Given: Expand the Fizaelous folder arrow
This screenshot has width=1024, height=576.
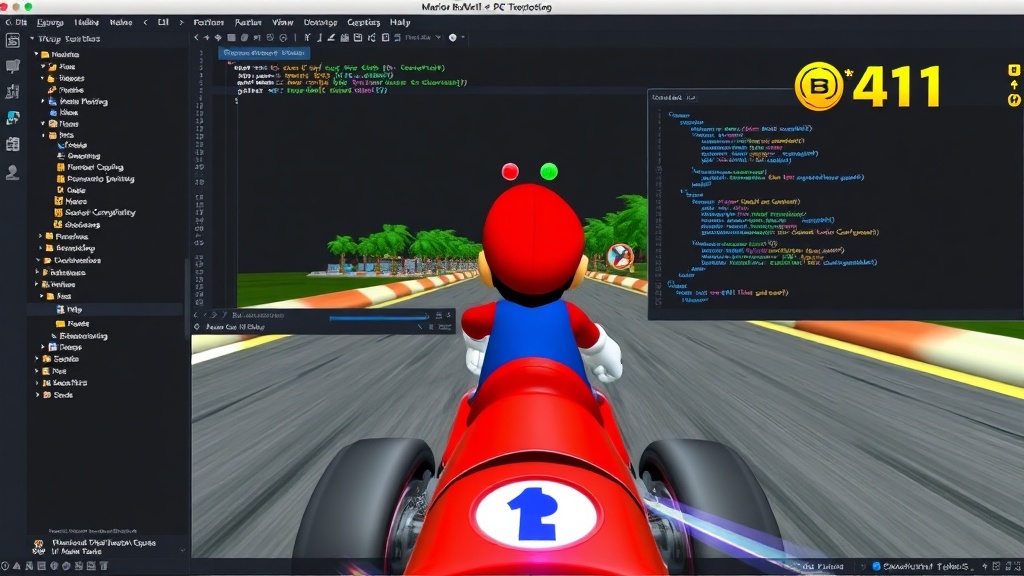Looking at the screenshot, I should 40,236.
